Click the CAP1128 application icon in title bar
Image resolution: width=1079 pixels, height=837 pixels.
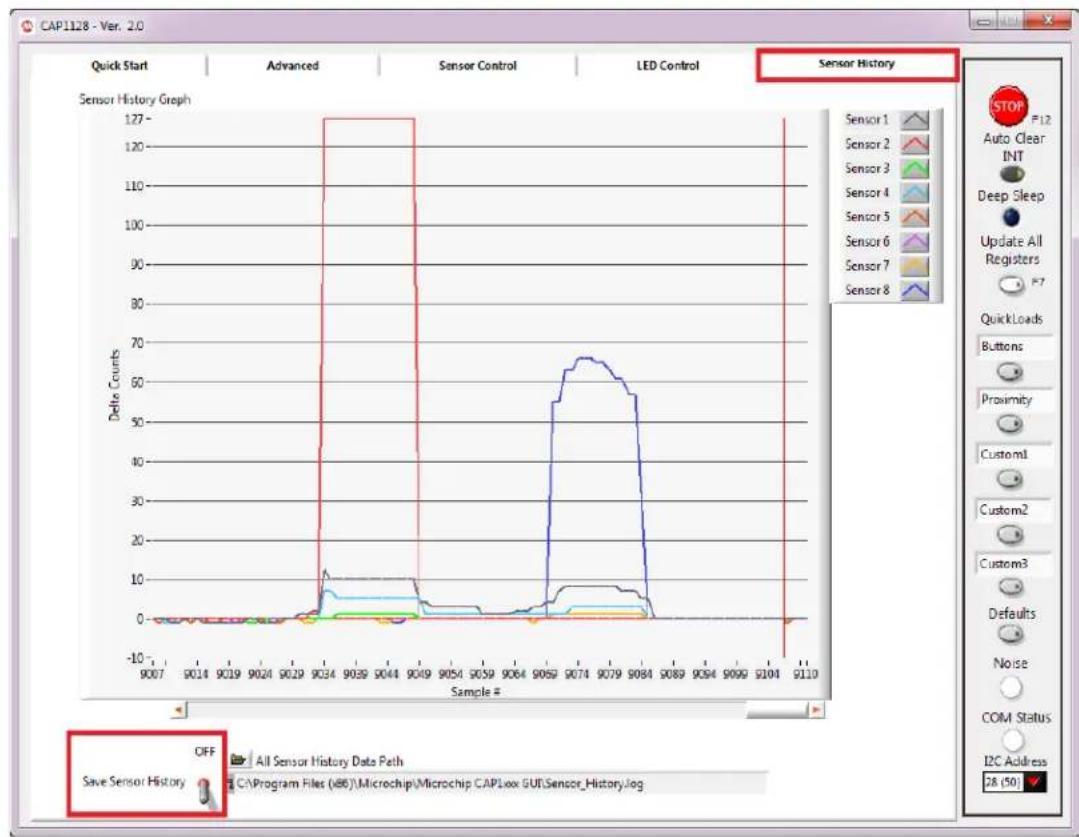pyautogui.click(x=28, y=26)
